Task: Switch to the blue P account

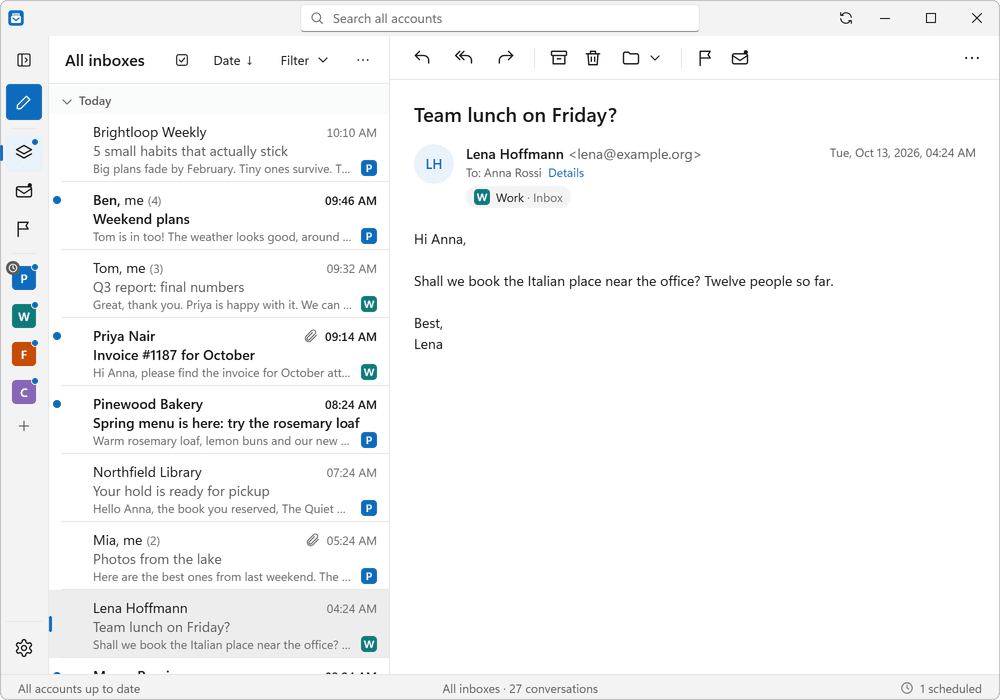Action: coord(24,278)
